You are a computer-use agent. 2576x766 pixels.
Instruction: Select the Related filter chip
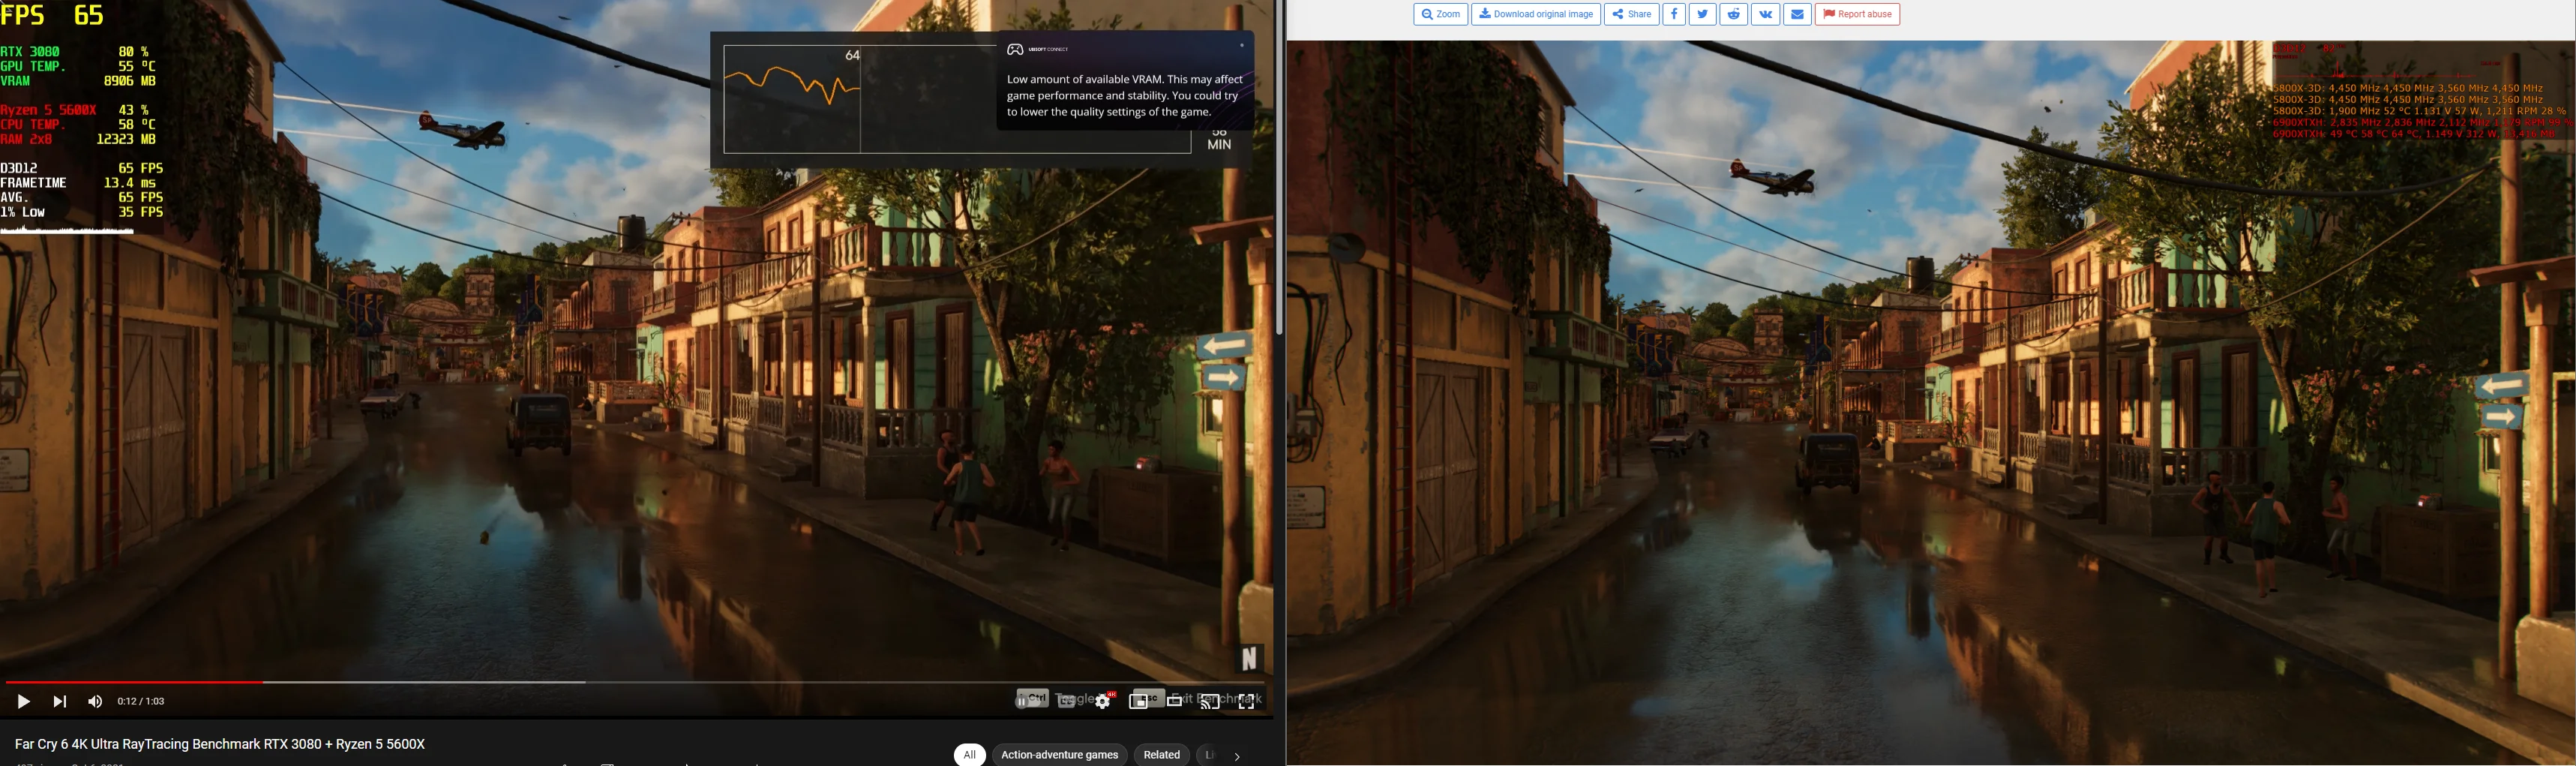tap(1161, 755)
